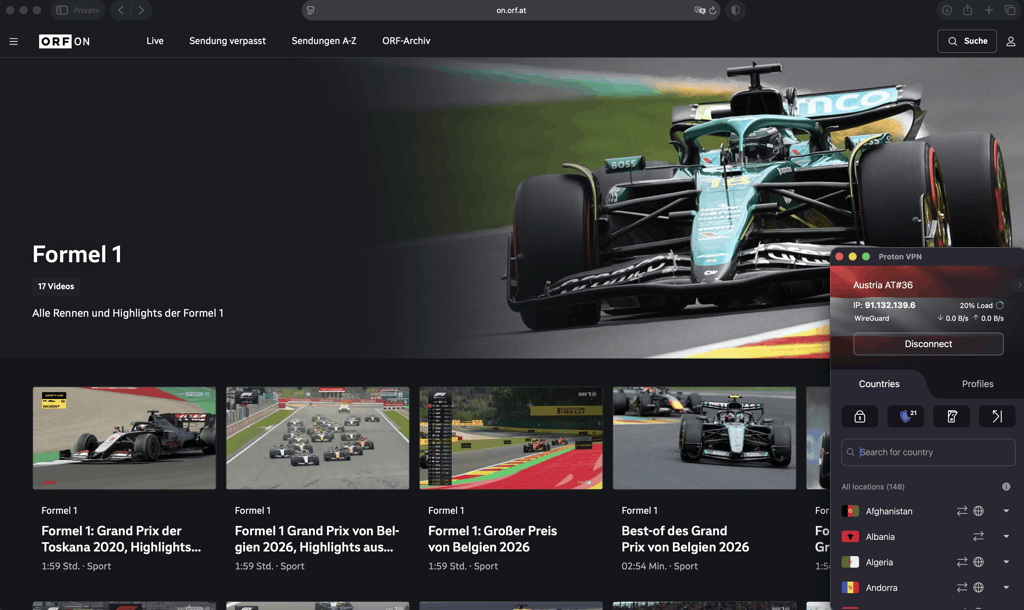
Task: Show Safari tab overview
Action: 1010,10
